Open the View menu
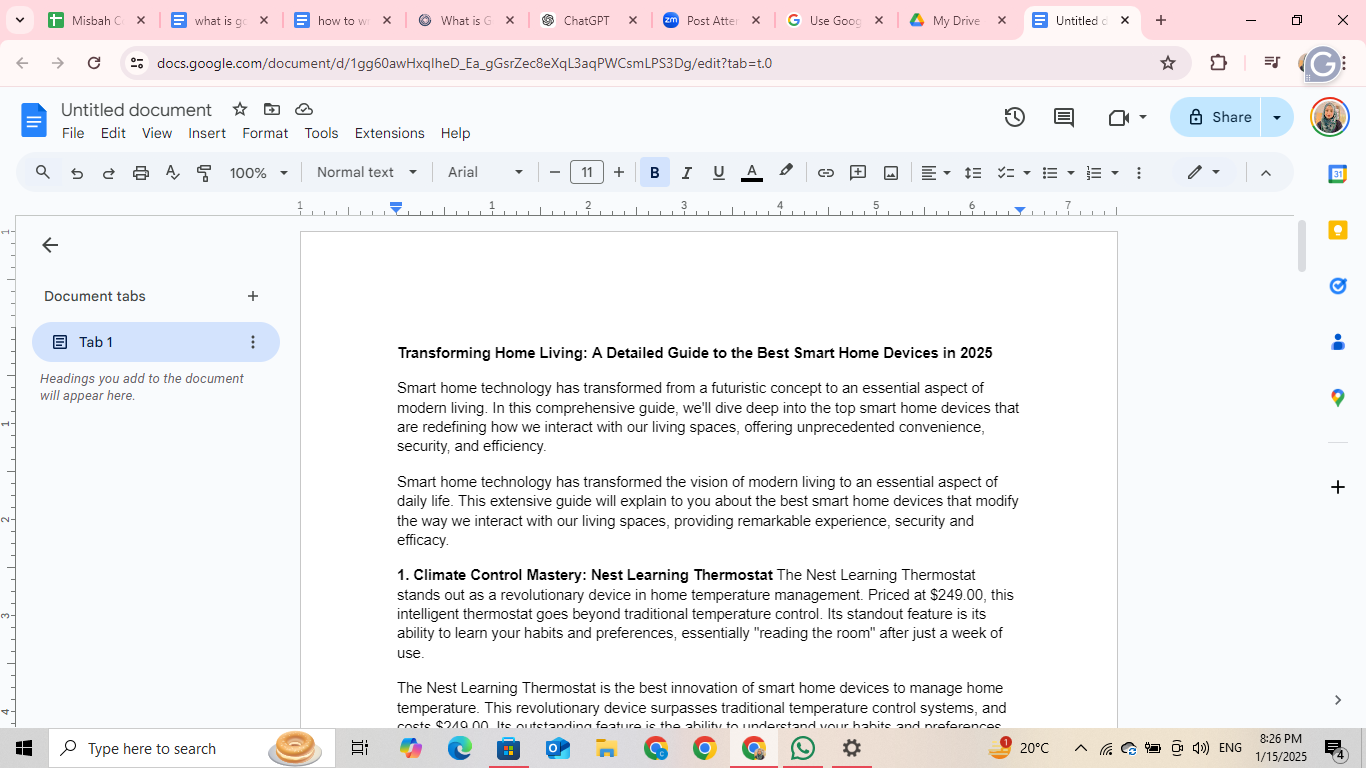 click(x=157, y=133)
